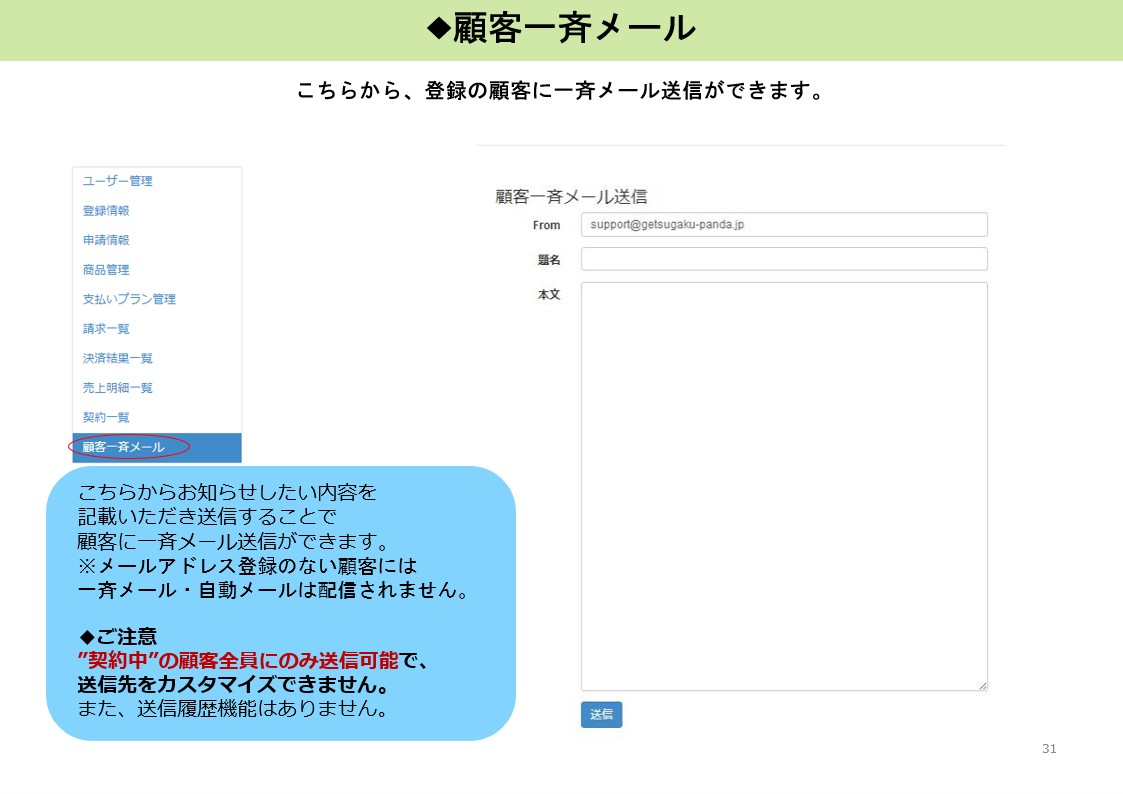
Task: Open 支払いプラン管理 settings
Action: pos(129,299)
